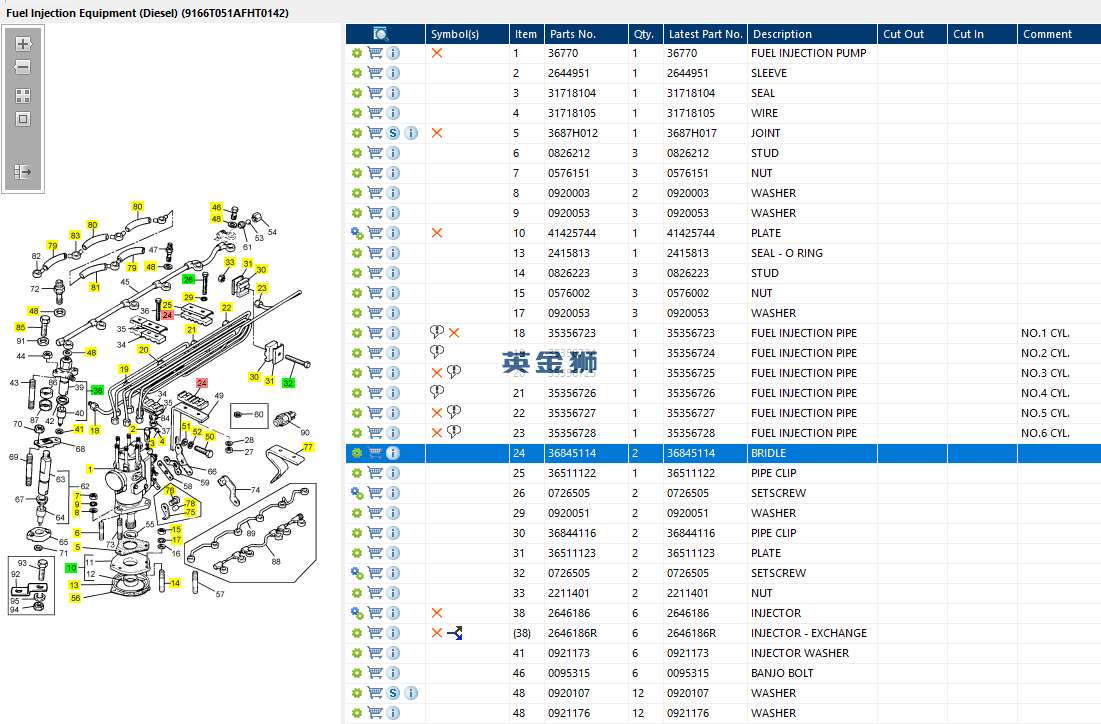Click yellow callout 56 in diagram
The image size is (1101, 724).
75,598
